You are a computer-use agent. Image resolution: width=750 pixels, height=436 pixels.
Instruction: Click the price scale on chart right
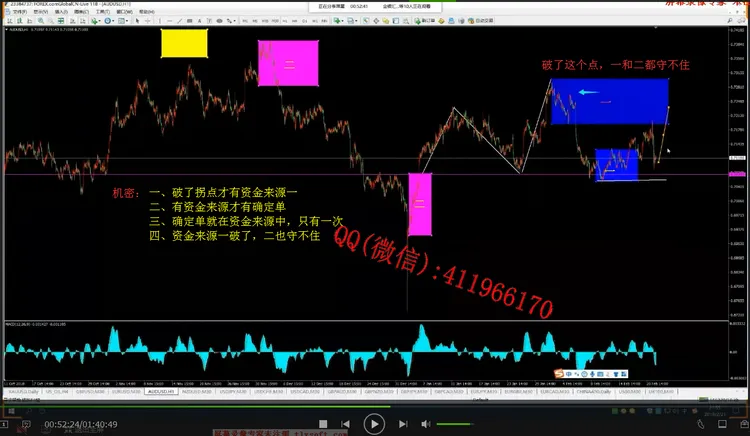tap(737, 172)
